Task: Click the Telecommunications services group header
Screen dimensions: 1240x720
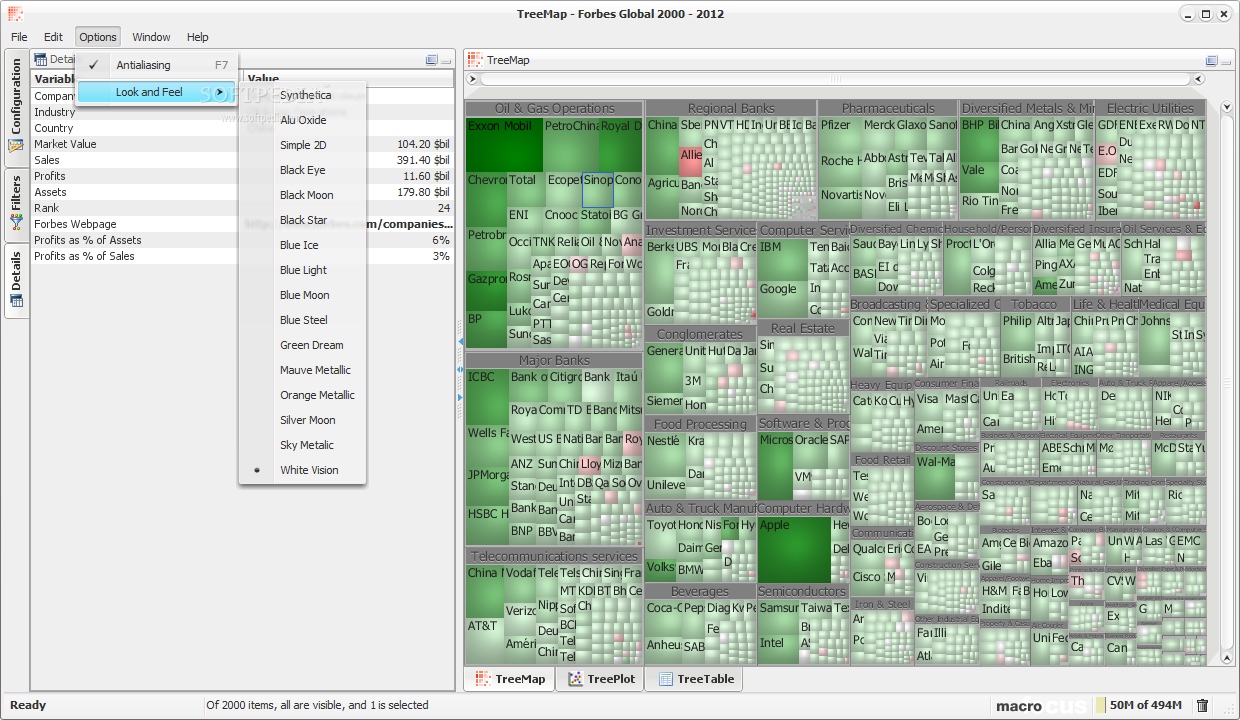Action: (554, 556)
